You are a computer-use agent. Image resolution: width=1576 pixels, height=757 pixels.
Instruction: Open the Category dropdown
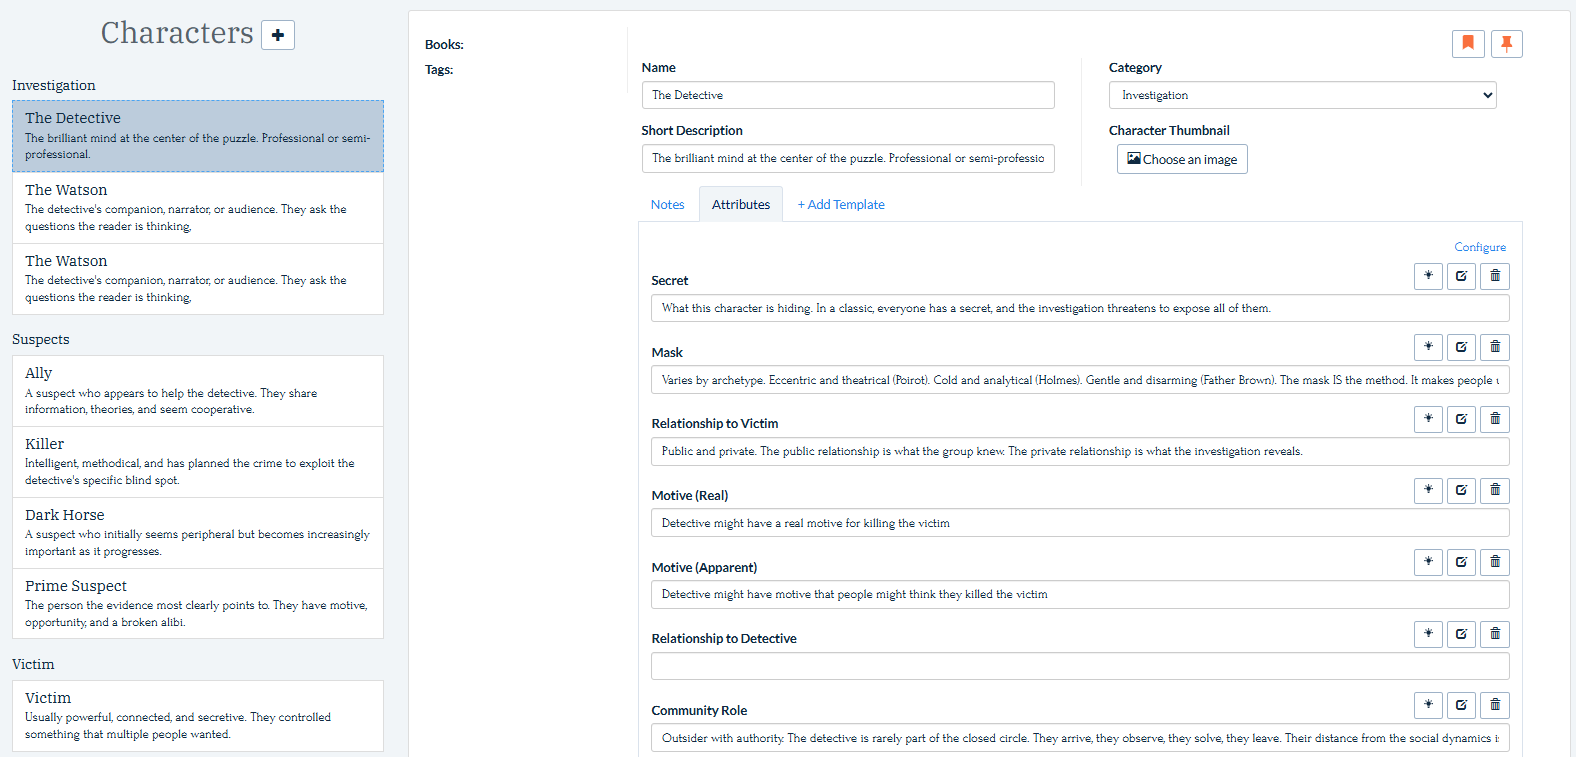(x=1302, y=95)
